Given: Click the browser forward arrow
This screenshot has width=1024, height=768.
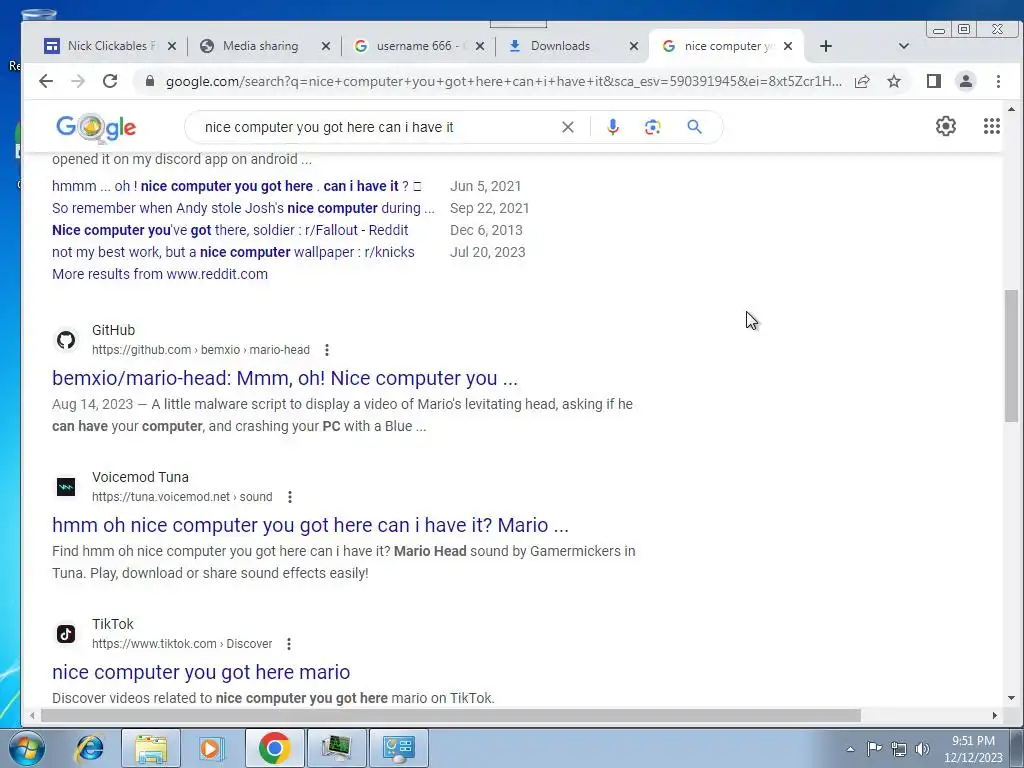Looking at the screenshot, I should tap(78, 81).
